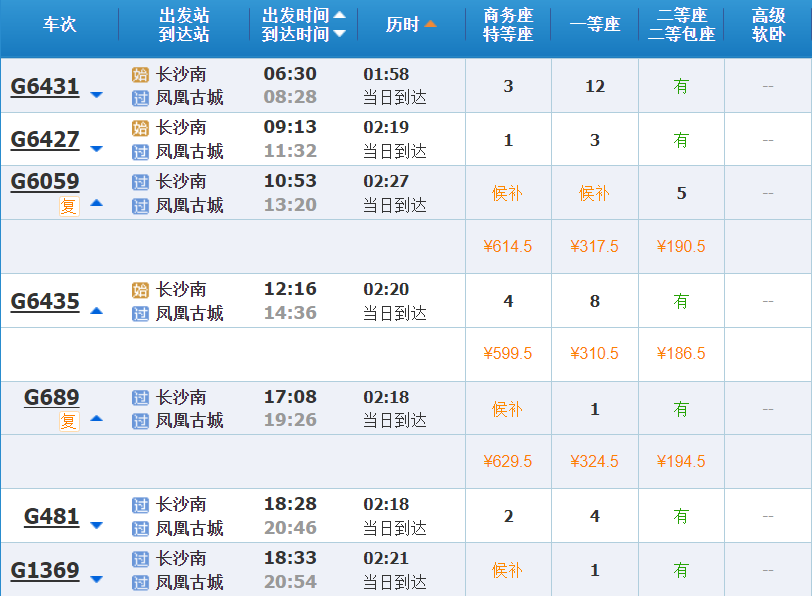812x596 pixels.
Task: Click the 始 icon on G6431 row
Action: click(x=140, y=74)
